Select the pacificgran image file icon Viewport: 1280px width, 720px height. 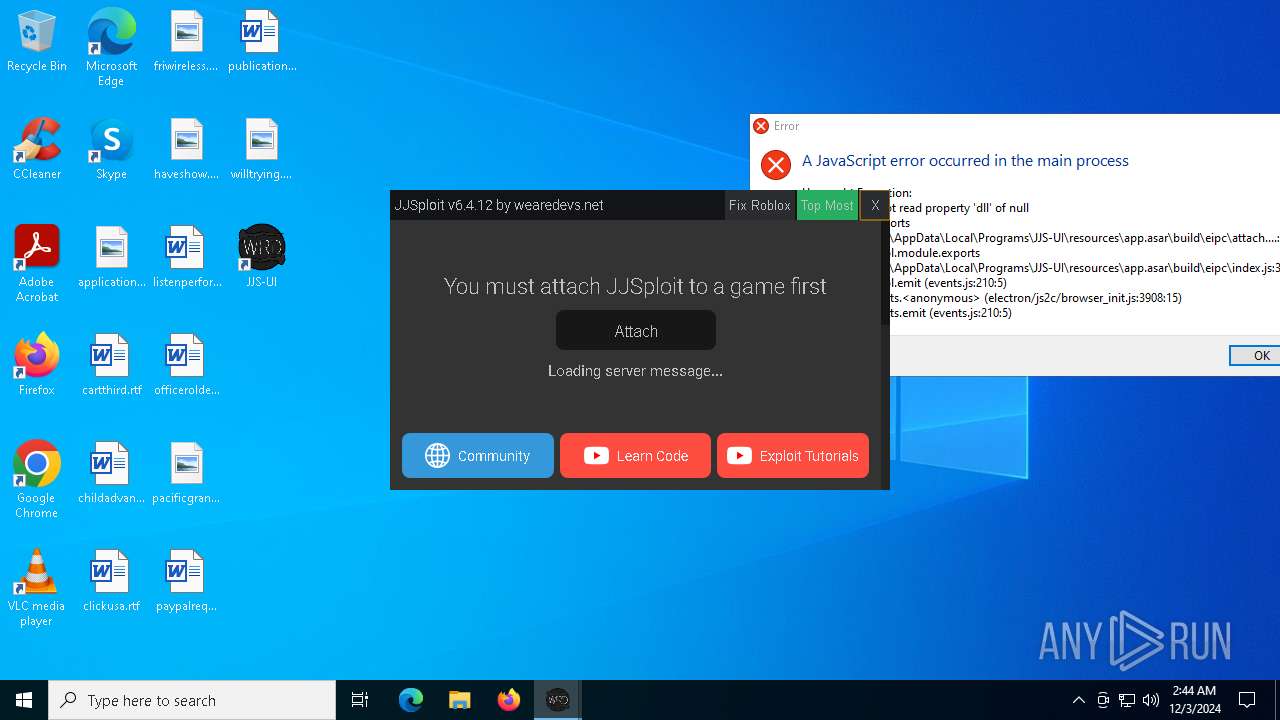[x=186, y=474]
